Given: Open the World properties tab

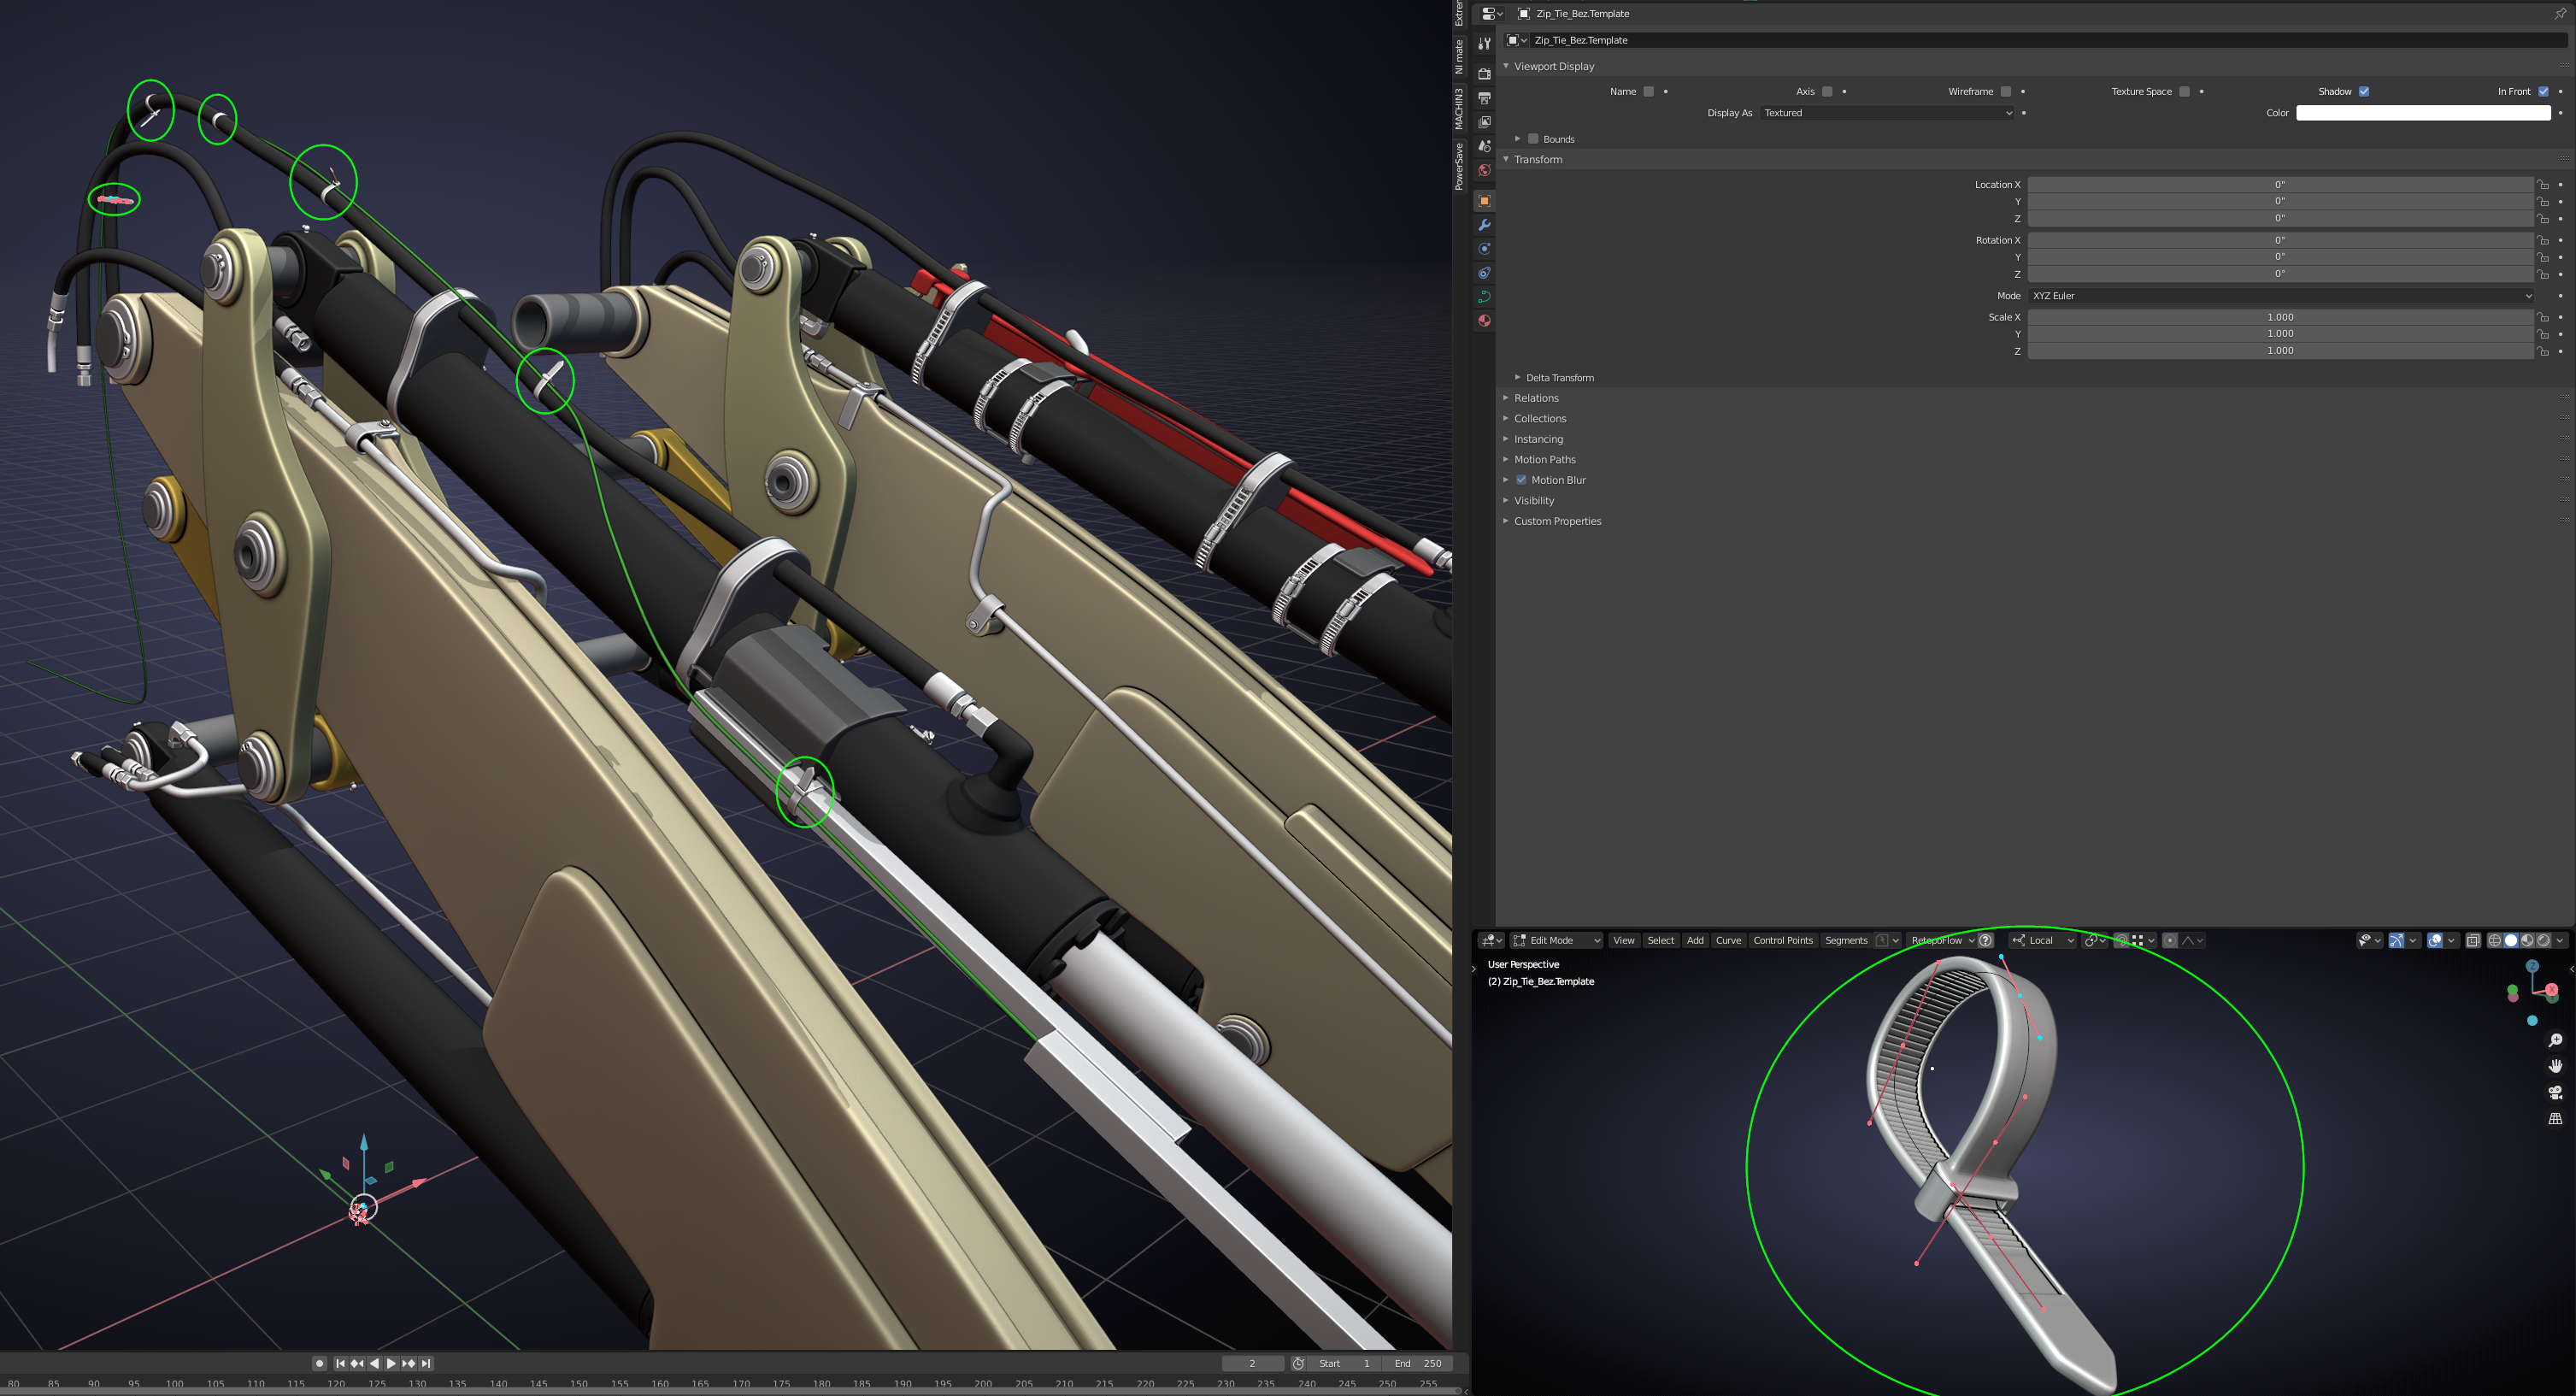Looking at the screenshot, I should click(x=1485, y=170).
